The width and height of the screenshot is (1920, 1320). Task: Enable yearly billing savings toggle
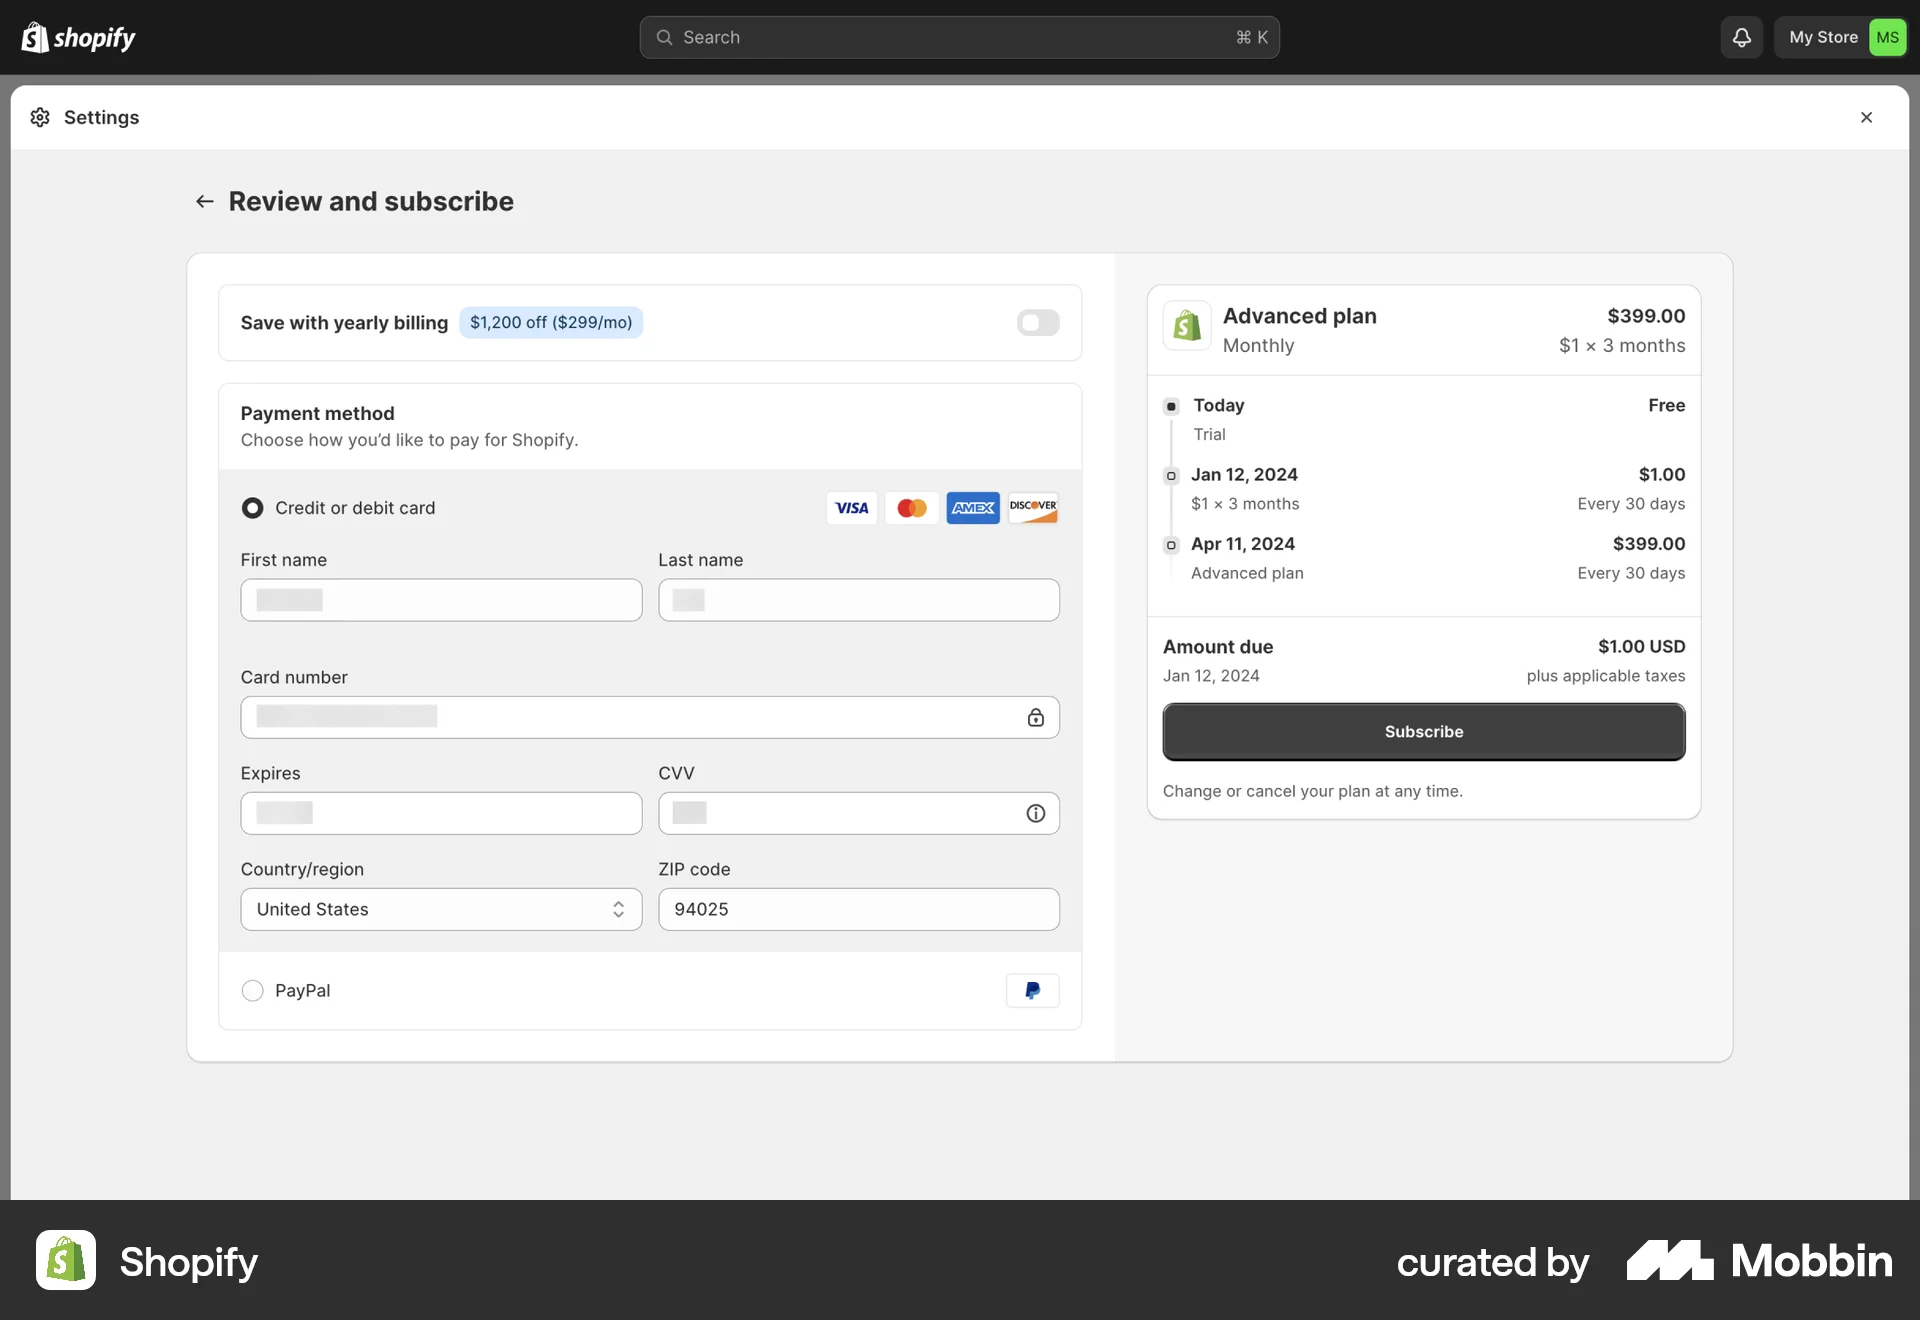point(1038,322)
